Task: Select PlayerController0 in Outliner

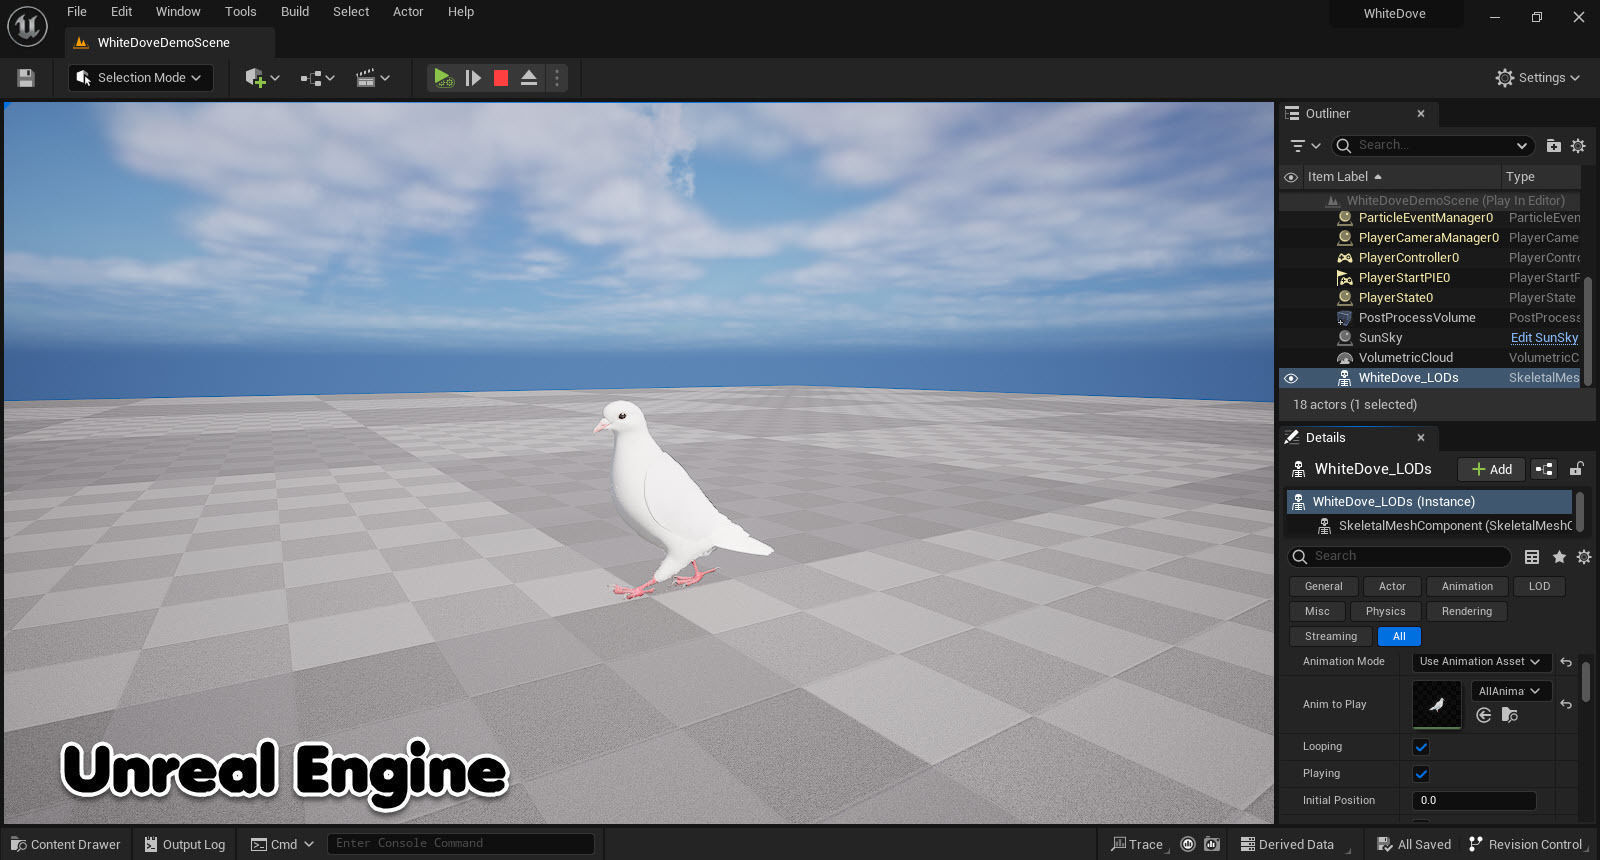Action: click(1408, 258)
